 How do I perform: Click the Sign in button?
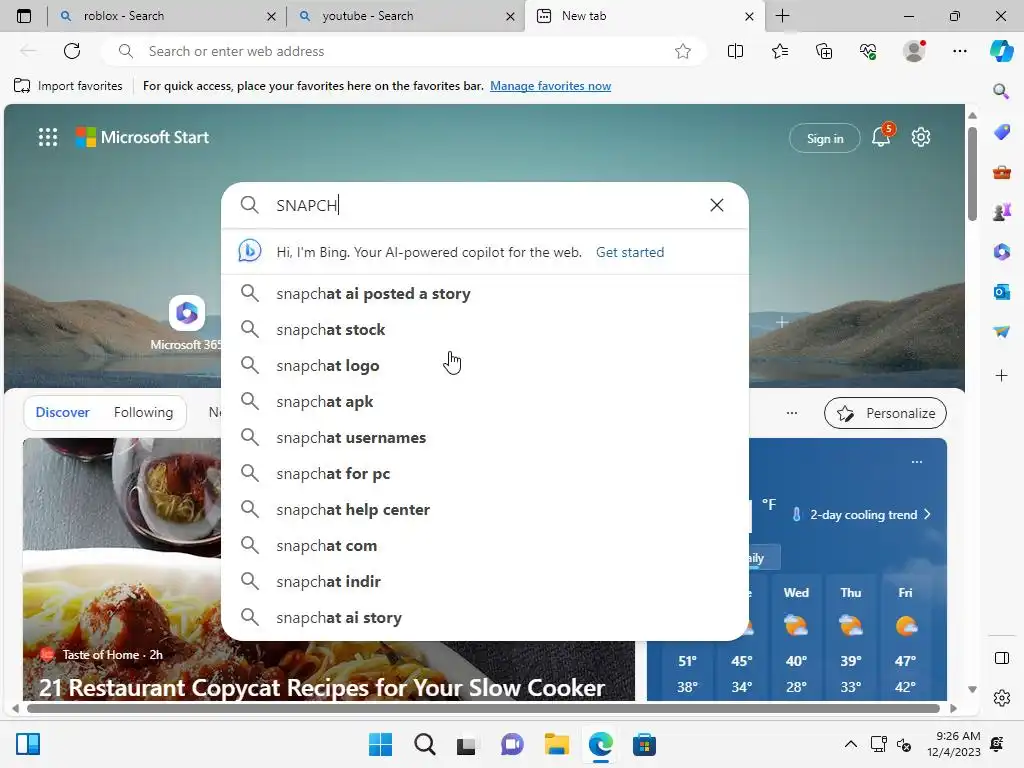pos(825,138)
